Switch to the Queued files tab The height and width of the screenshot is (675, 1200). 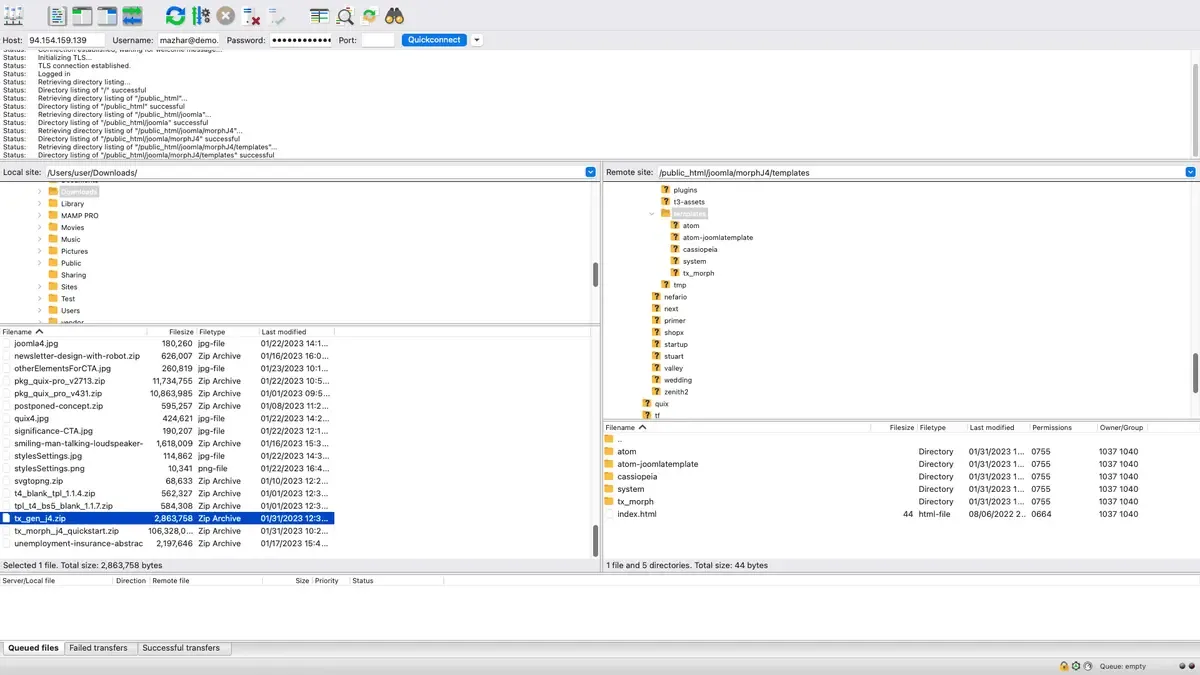(x=33, y=648)
